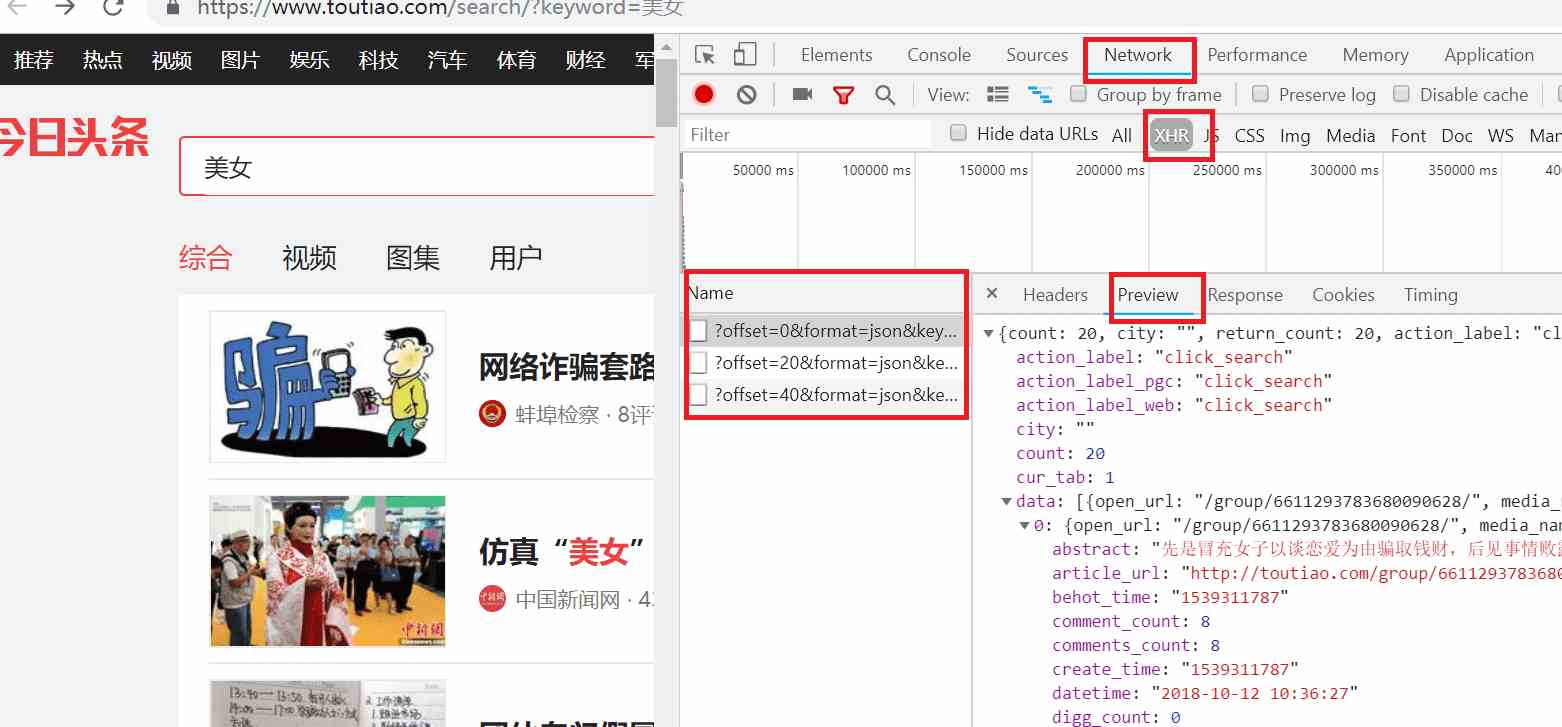Open the Timing tab
1562x727 pixels.
[x=1430, y=295]
